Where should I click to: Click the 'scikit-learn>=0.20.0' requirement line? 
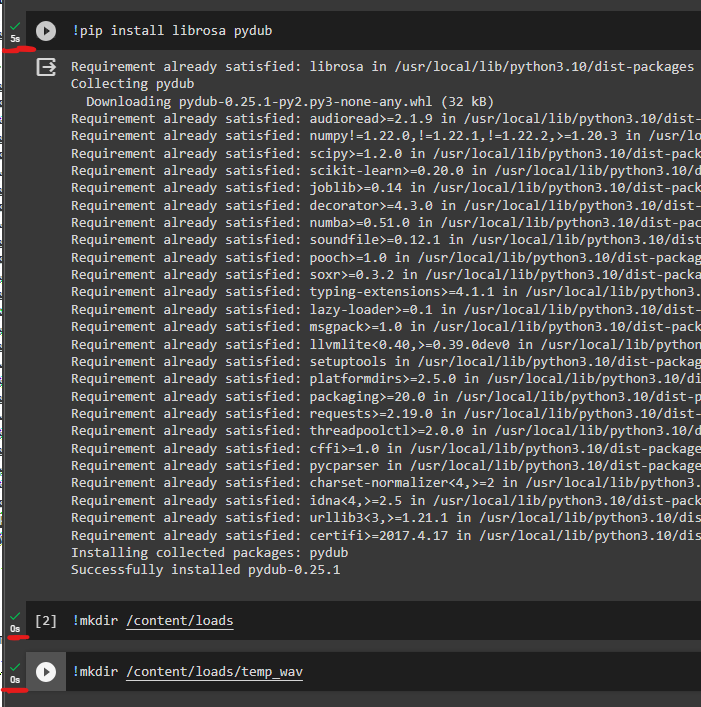[386, 171]
